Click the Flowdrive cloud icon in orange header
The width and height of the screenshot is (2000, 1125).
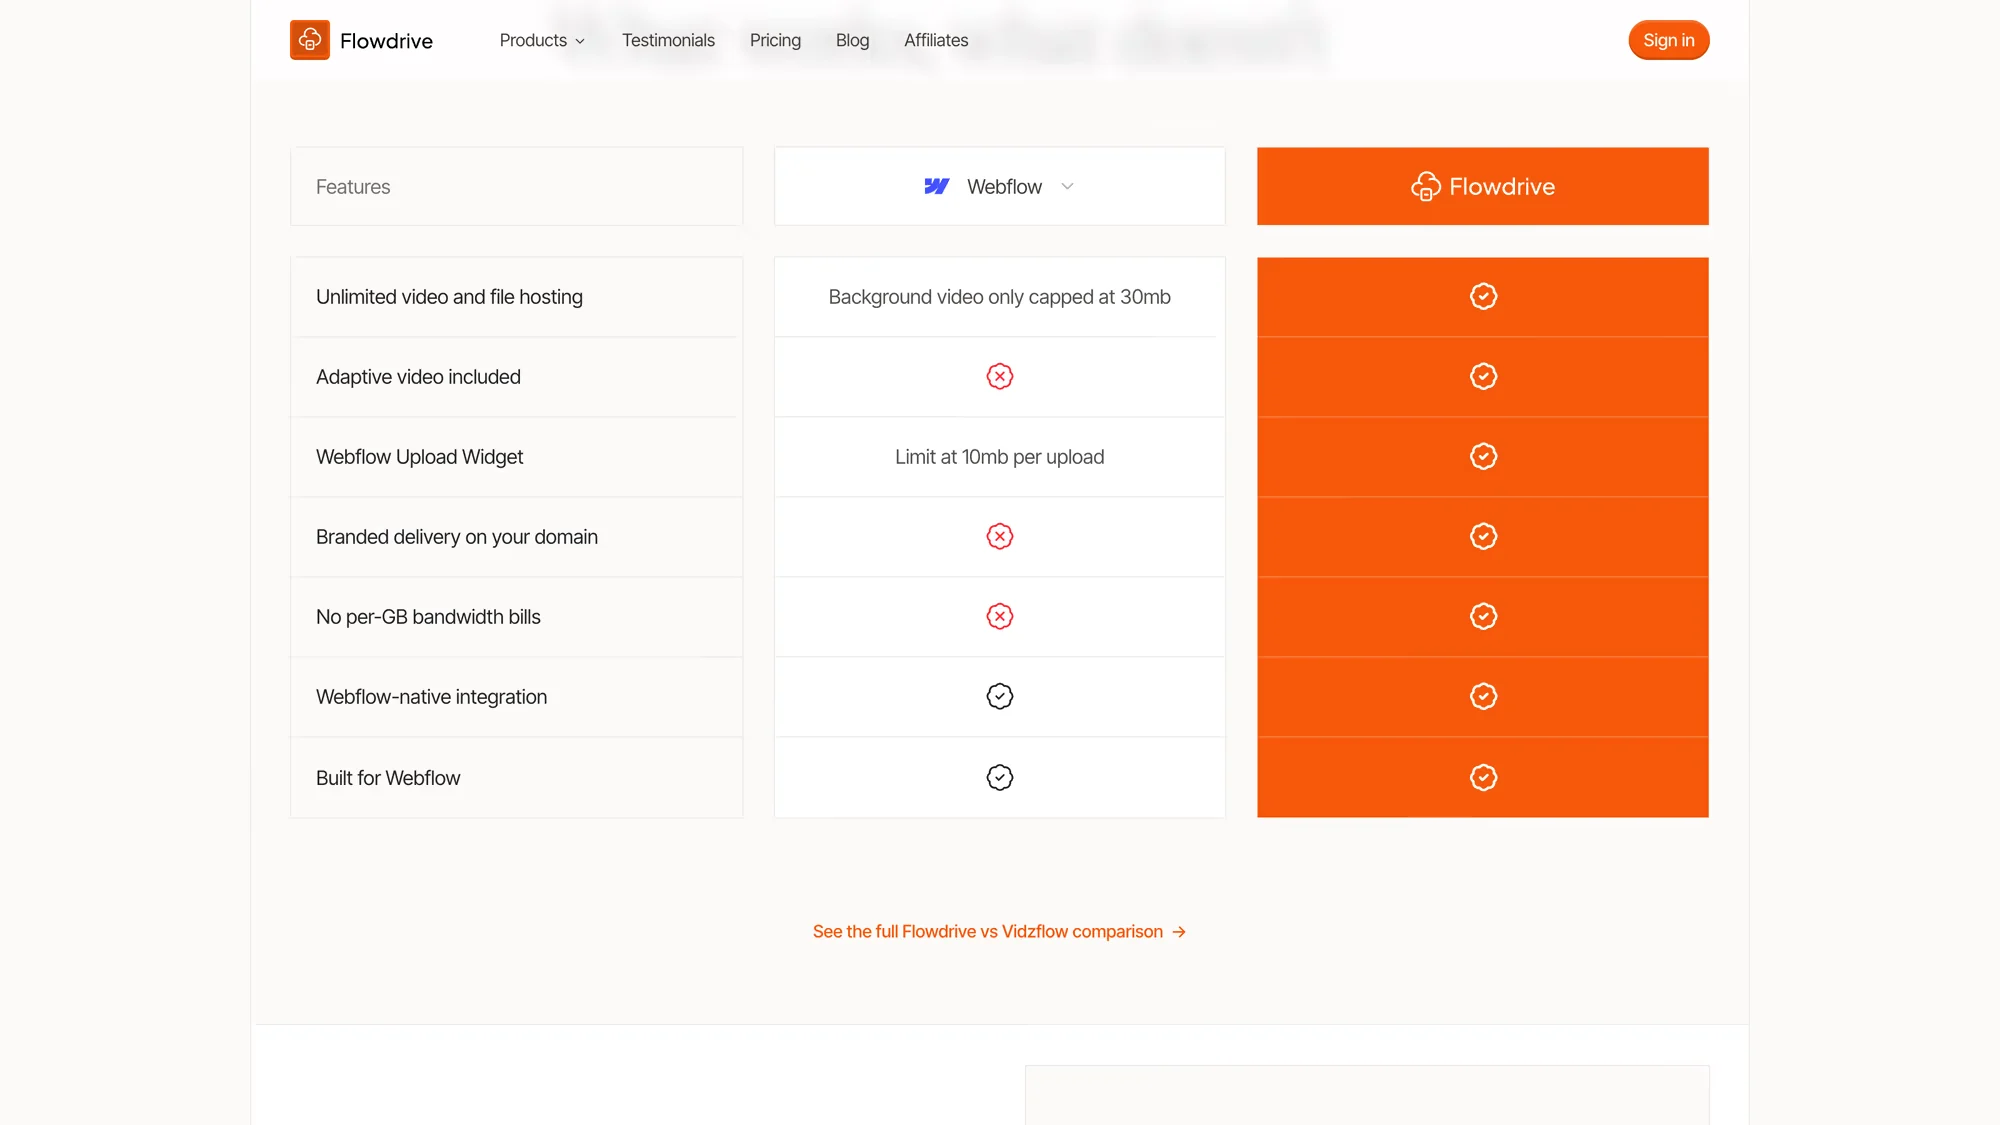pyautogui.click(x=1426, y=186)
